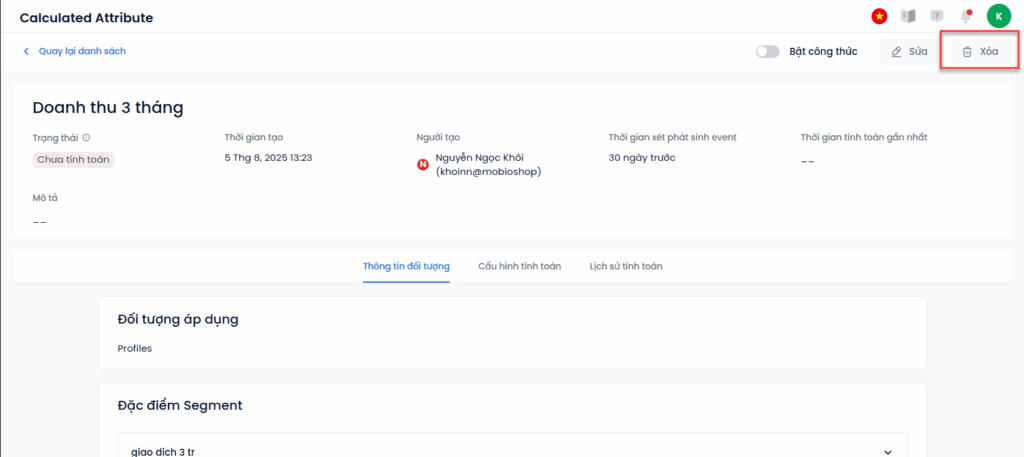Open the documentation book icon

pyautogui.click(x=908, y=16)
